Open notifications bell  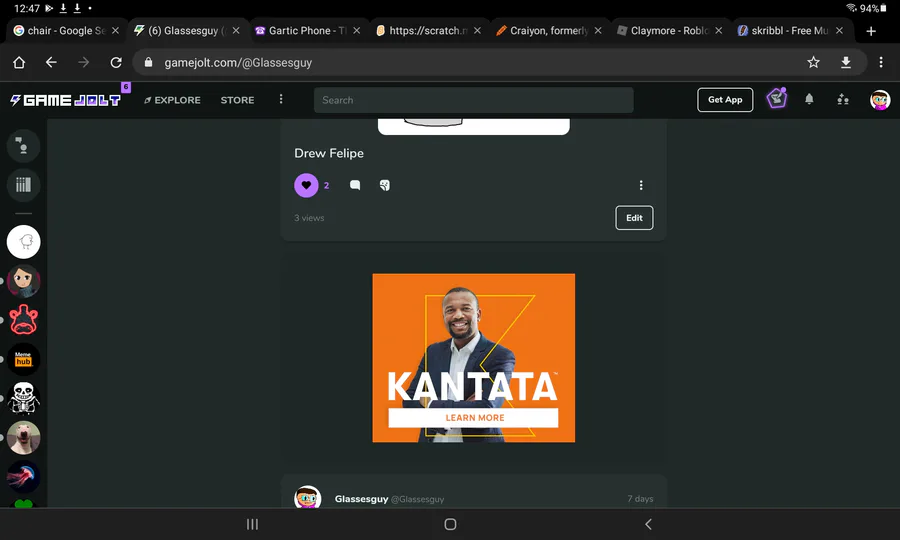809,99
